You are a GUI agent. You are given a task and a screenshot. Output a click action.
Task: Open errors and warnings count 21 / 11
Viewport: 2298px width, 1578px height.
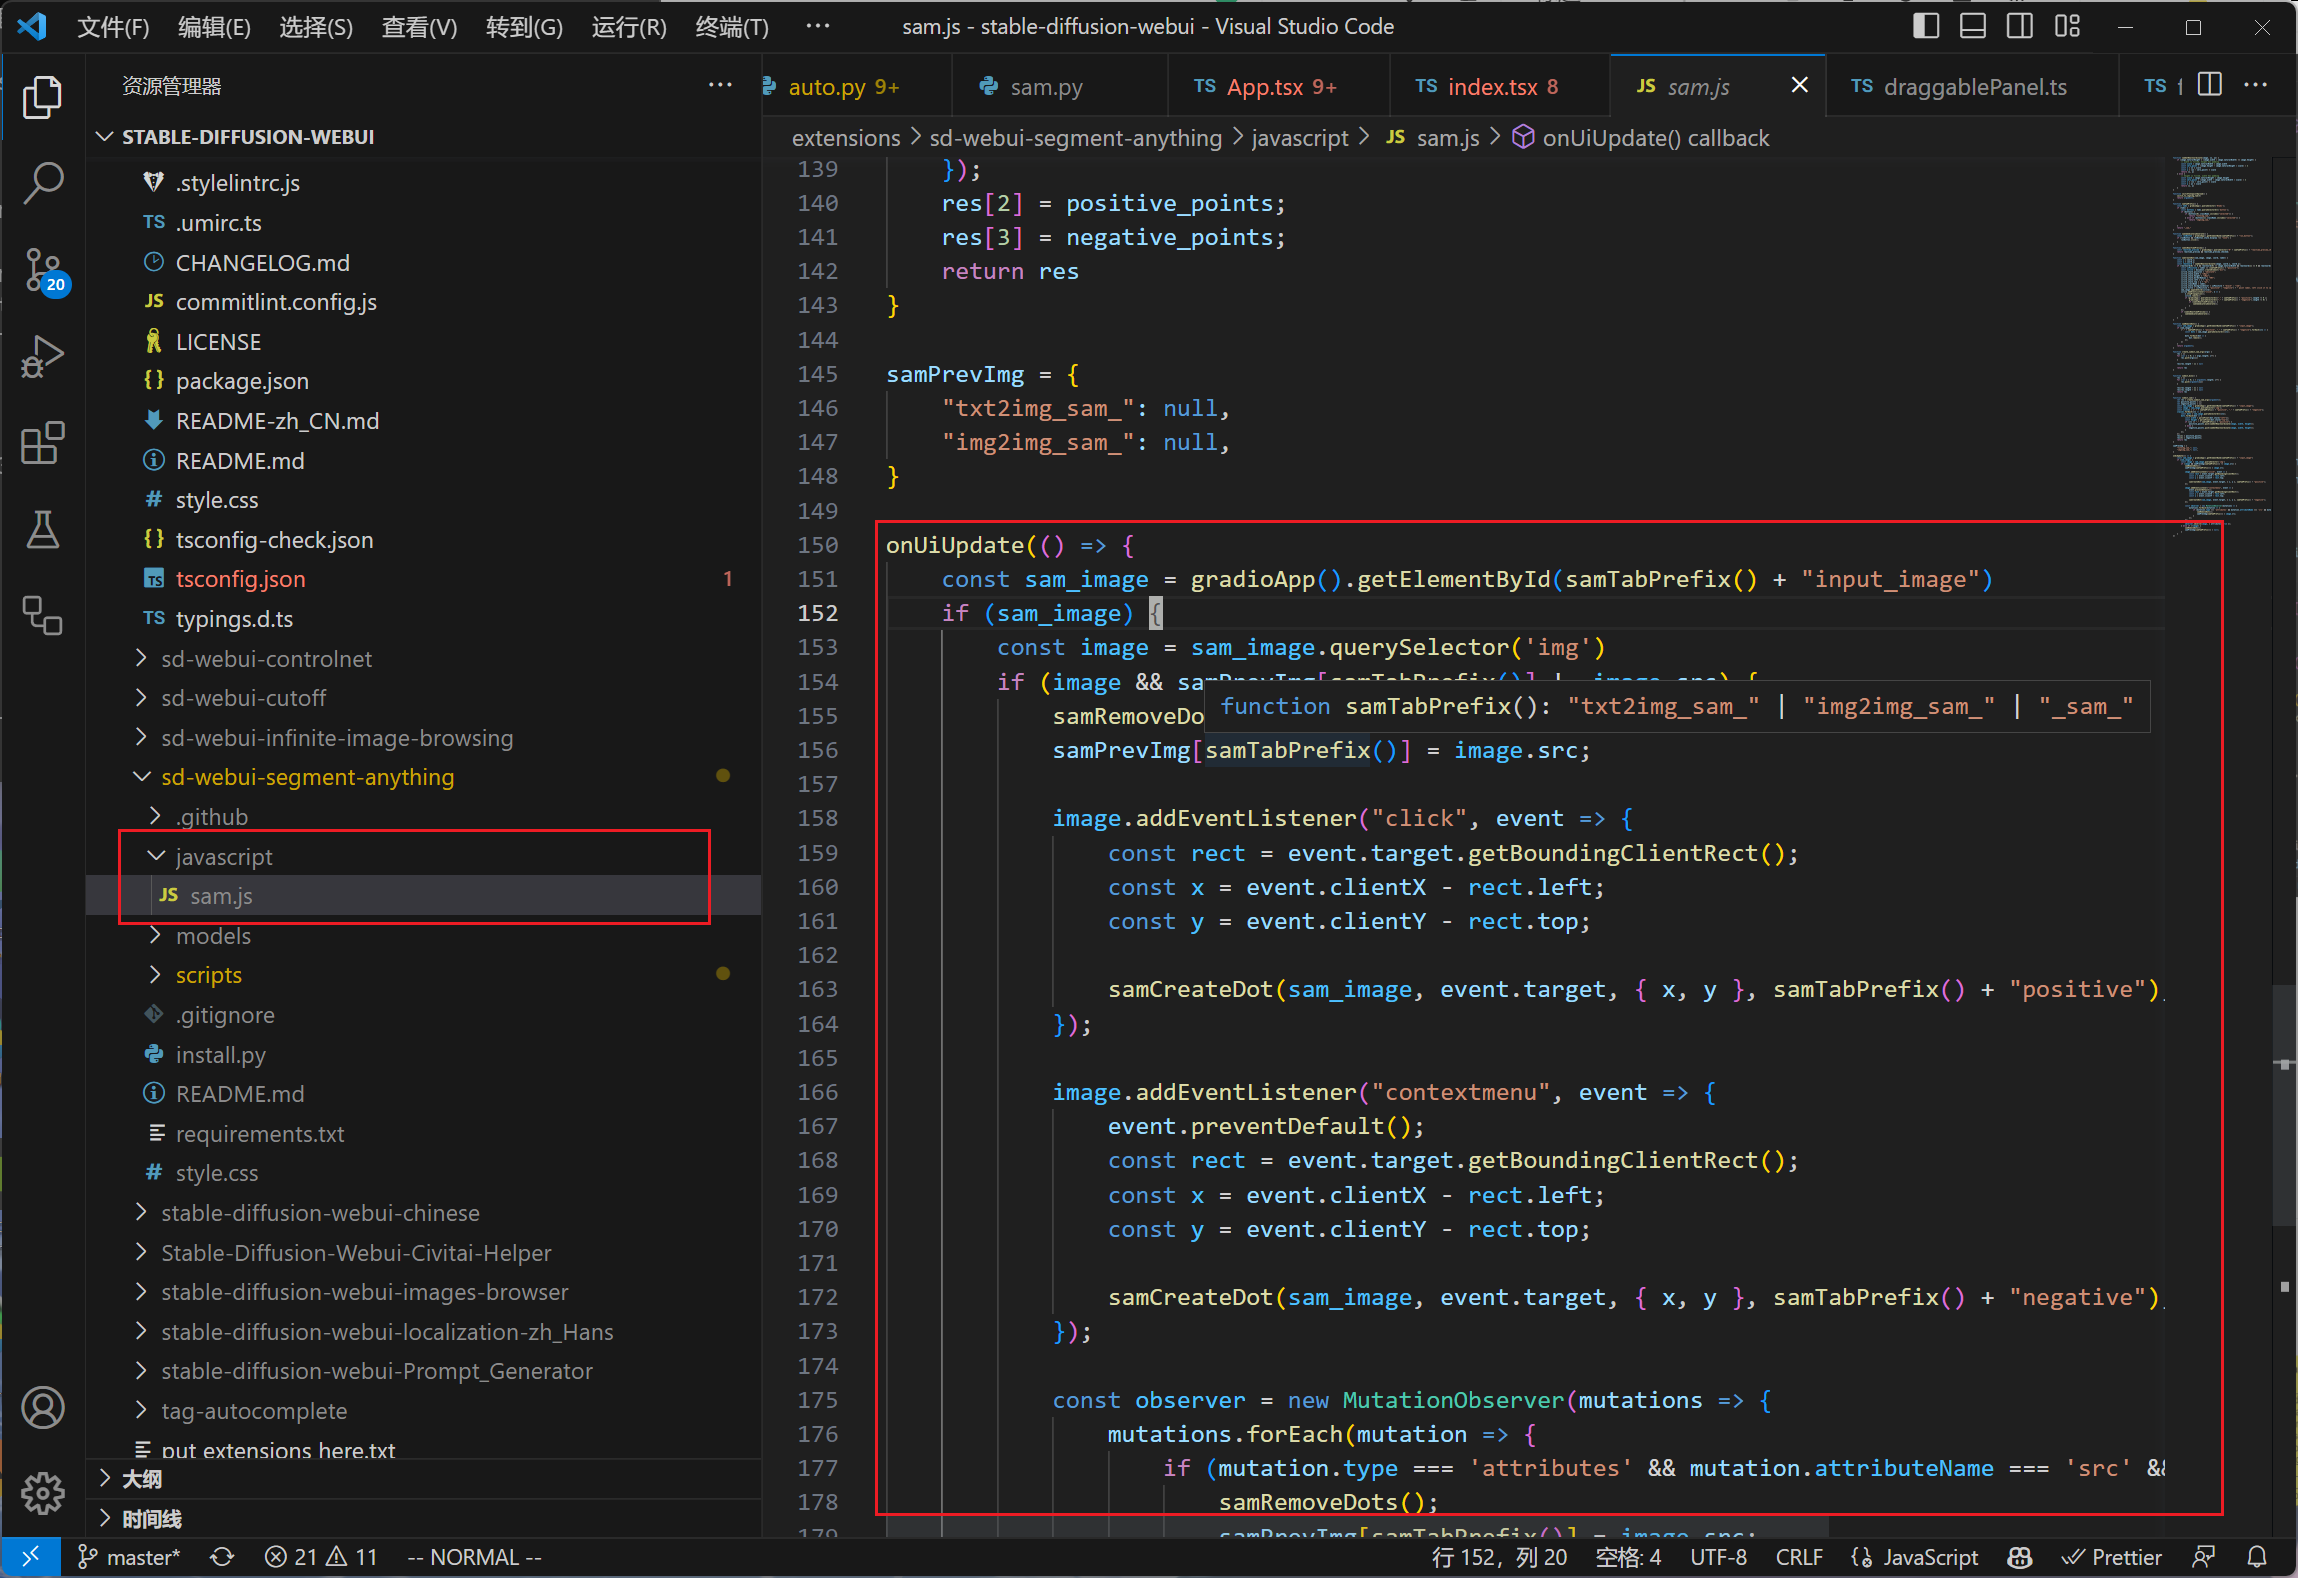point(321,1557)
